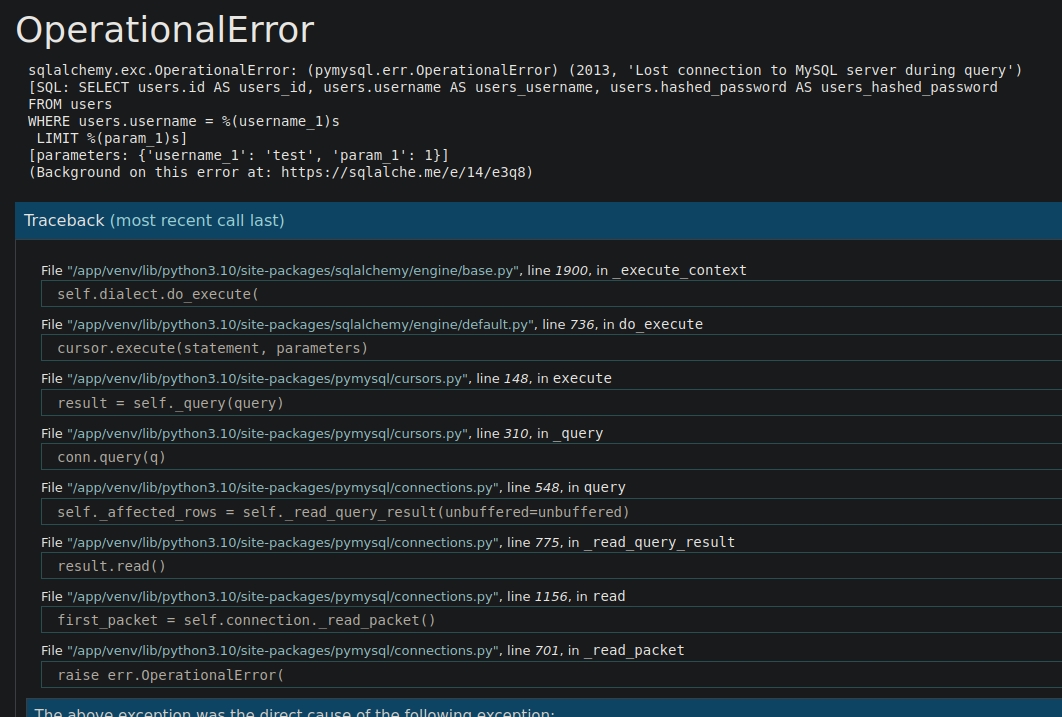This screenshot has width=1062, height=717.
Task: Select the cursors.py line 310 _query frame
Action: [x=321, y=433]
